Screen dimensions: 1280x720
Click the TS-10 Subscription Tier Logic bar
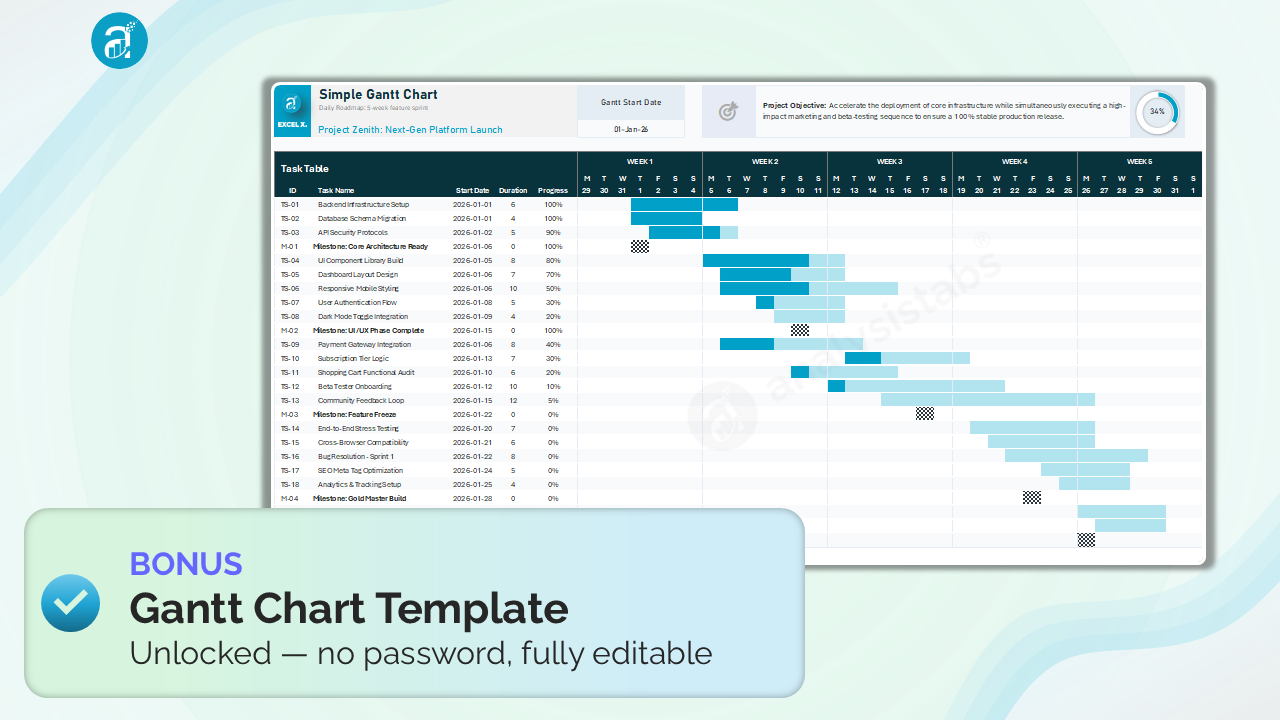pyautogui.click(x=907, y=358)
